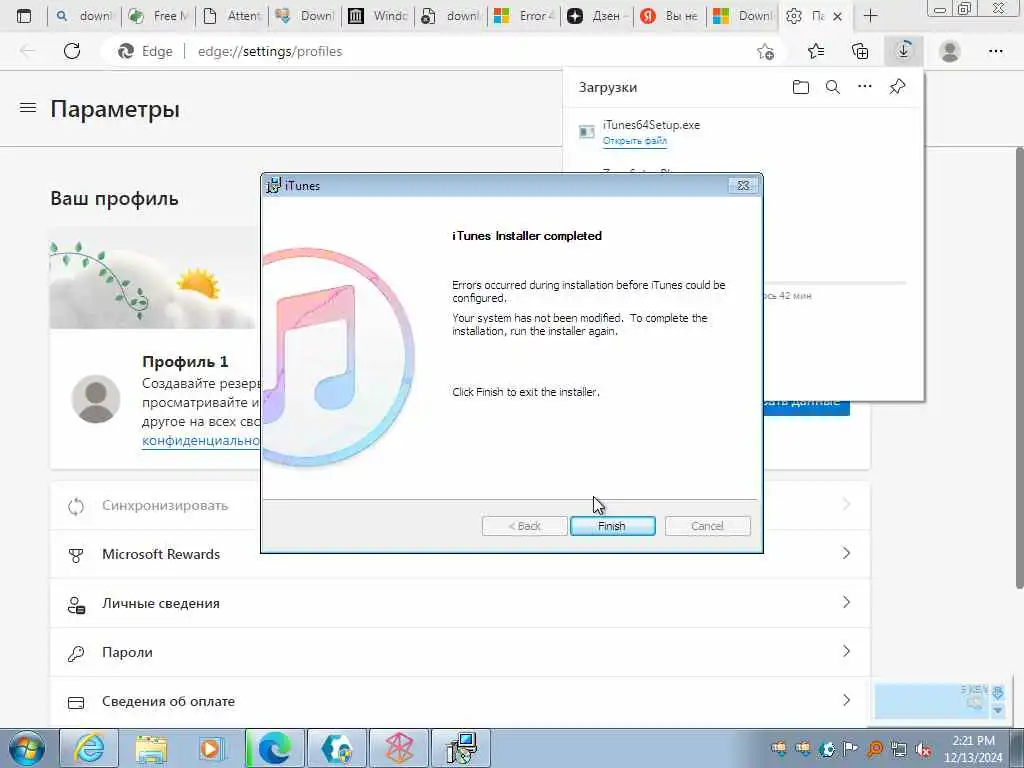This screenshot has height=768, width=1024.
Task: Switch to the 'Attent' tab
Action: click(232, 16)
